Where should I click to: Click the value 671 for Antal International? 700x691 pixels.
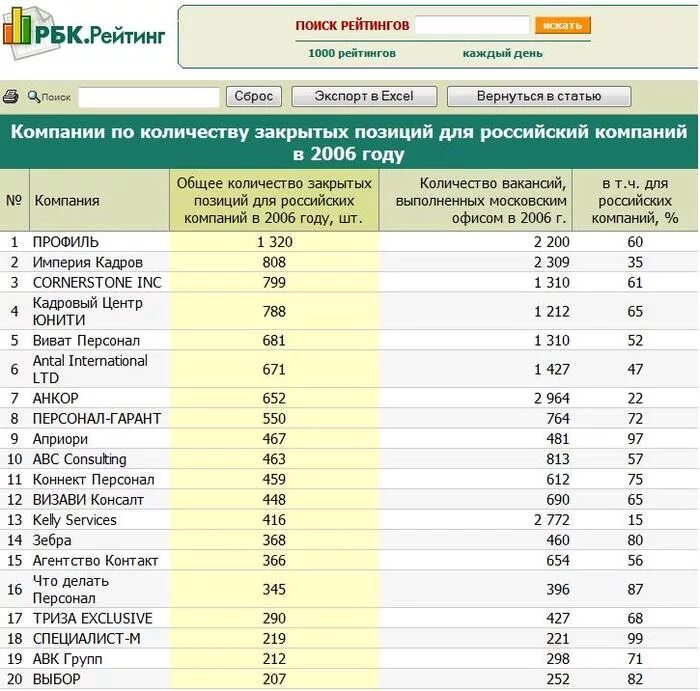[274, 369]
